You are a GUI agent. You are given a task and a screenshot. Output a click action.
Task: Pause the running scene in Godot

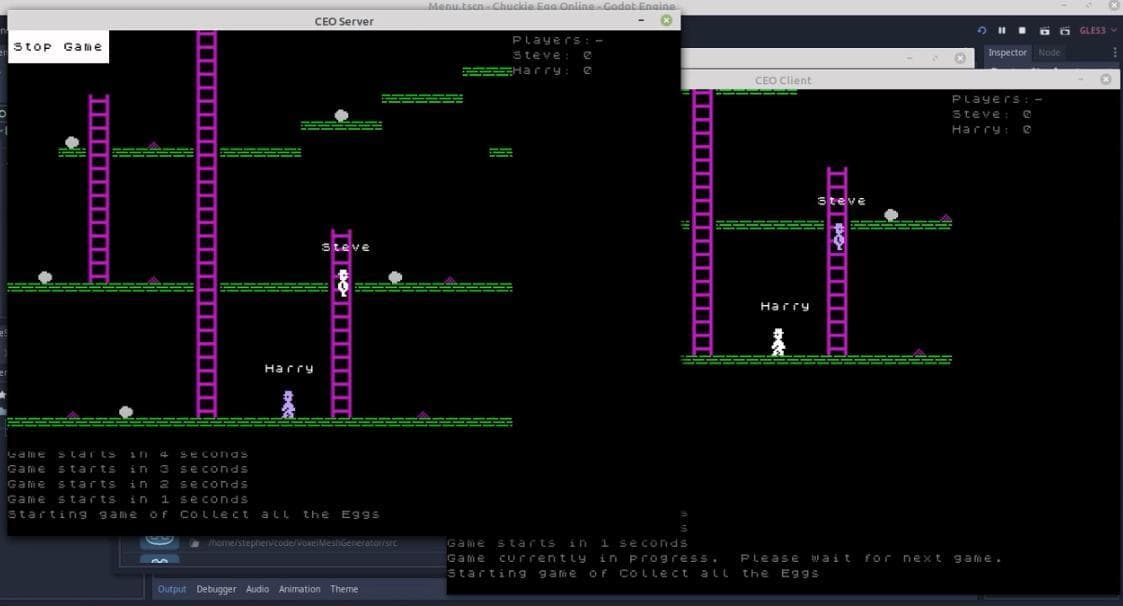coord(1001,31)
